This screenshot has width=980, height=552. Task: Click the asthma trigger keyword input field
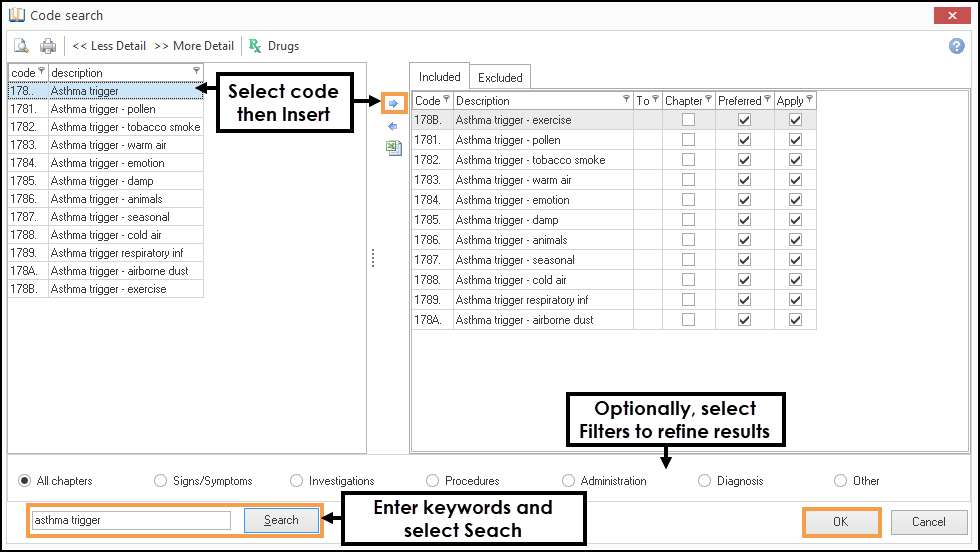(130, 520)
